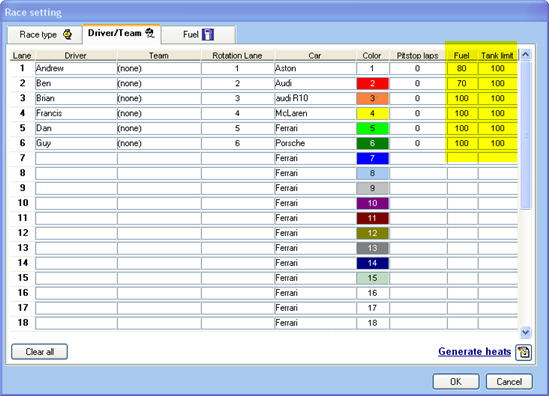Select the yellow color swatch 4
The width and height of the screenshot is (549, 396).
[x=373, y=113]
